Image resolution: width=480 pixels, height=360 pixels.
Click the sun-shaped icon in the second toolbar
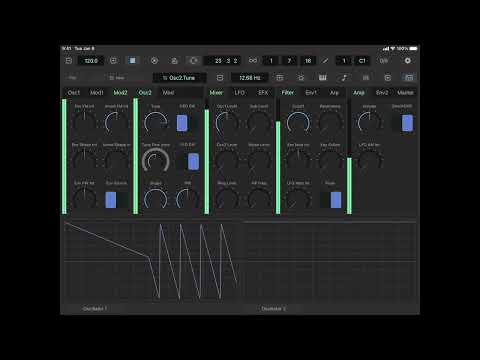[301, 78]
